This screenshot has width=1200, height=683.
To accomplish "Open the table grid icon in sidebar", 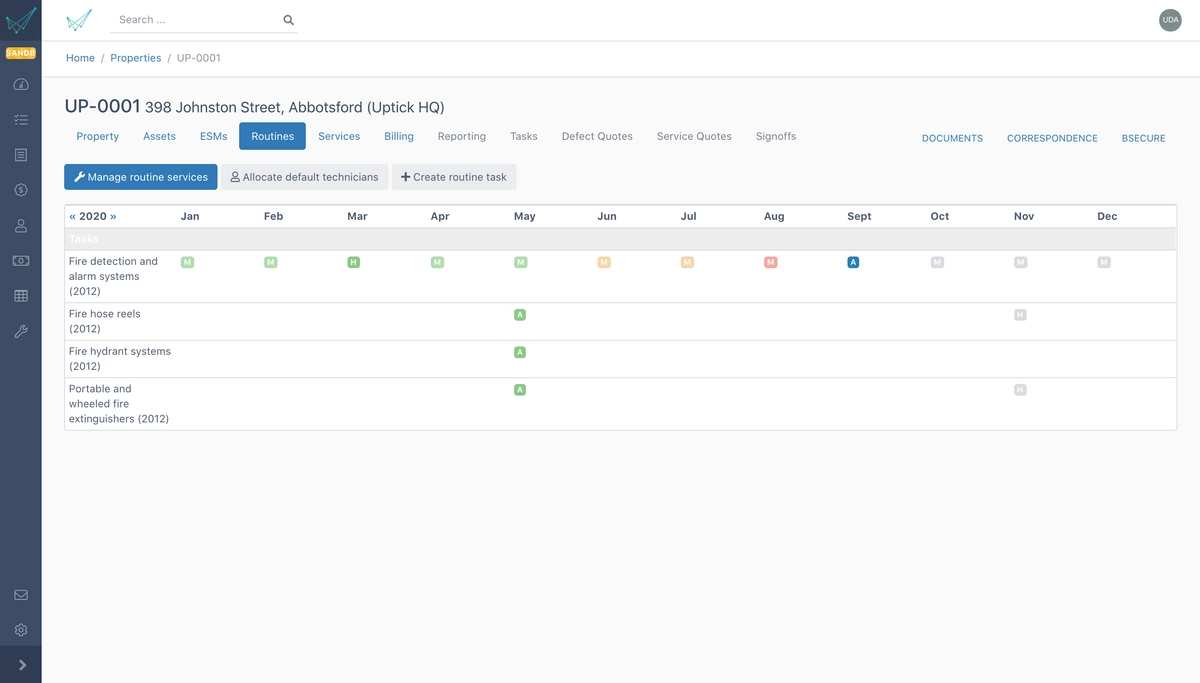I will click(x=21, y=296).
